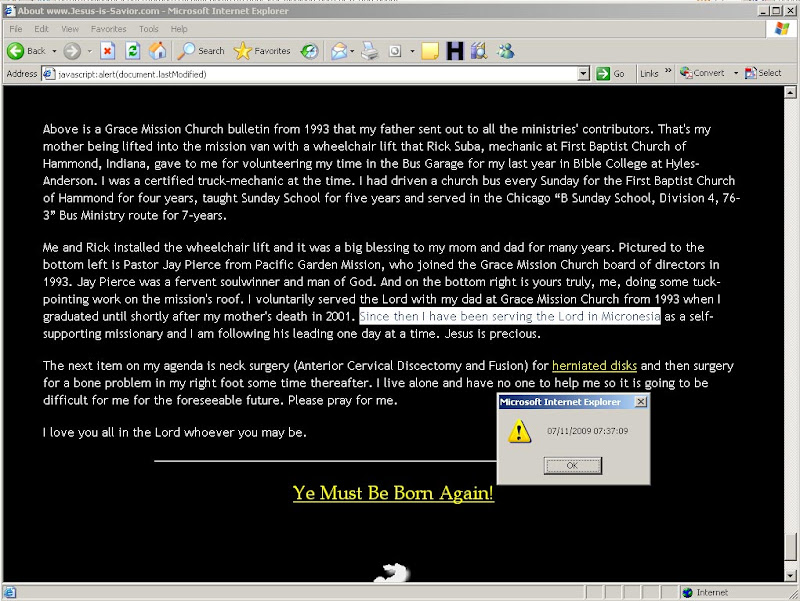The image size is (800, 601).
Task: Click the Edit page toolbar icon
Action: point(395,51)
